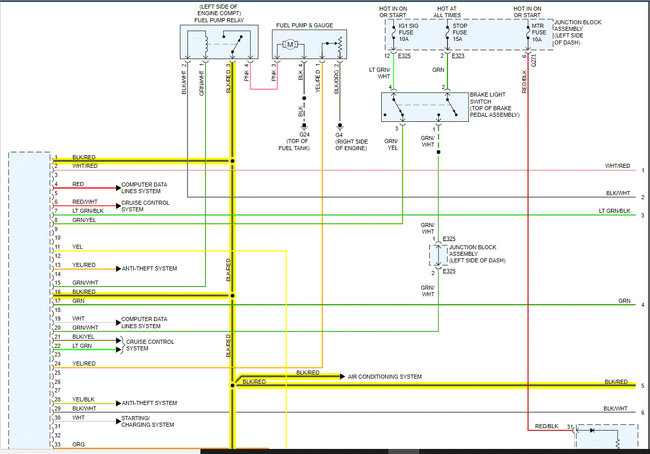Click ANTI-THEFT SYSTEM next to YEL/BLK wire
Screen dimensions: 650x454
tap(149, 403)
